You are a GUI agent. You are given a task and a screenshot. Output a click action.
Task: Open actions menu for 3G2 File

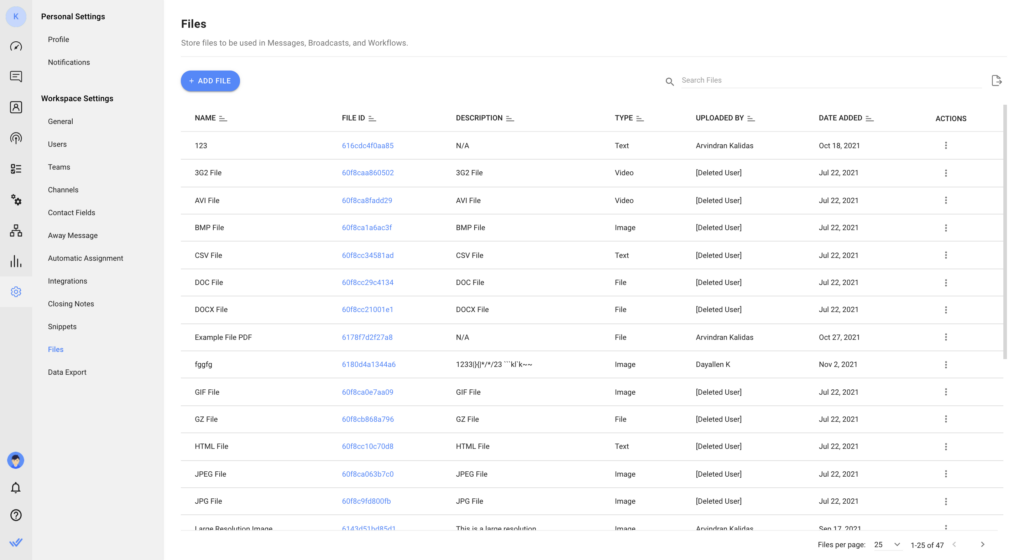click(945, 173)
